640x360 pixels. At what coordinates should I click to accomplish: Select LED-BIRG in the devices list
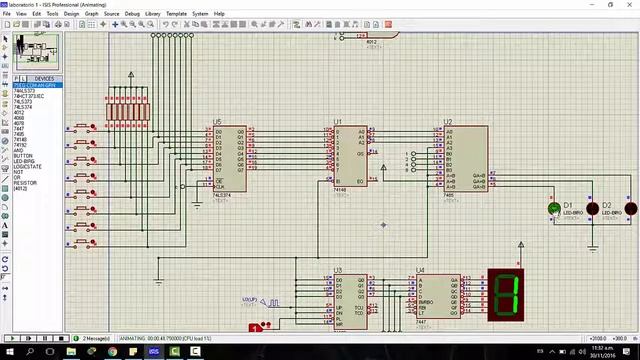click(x=24, y=161)
